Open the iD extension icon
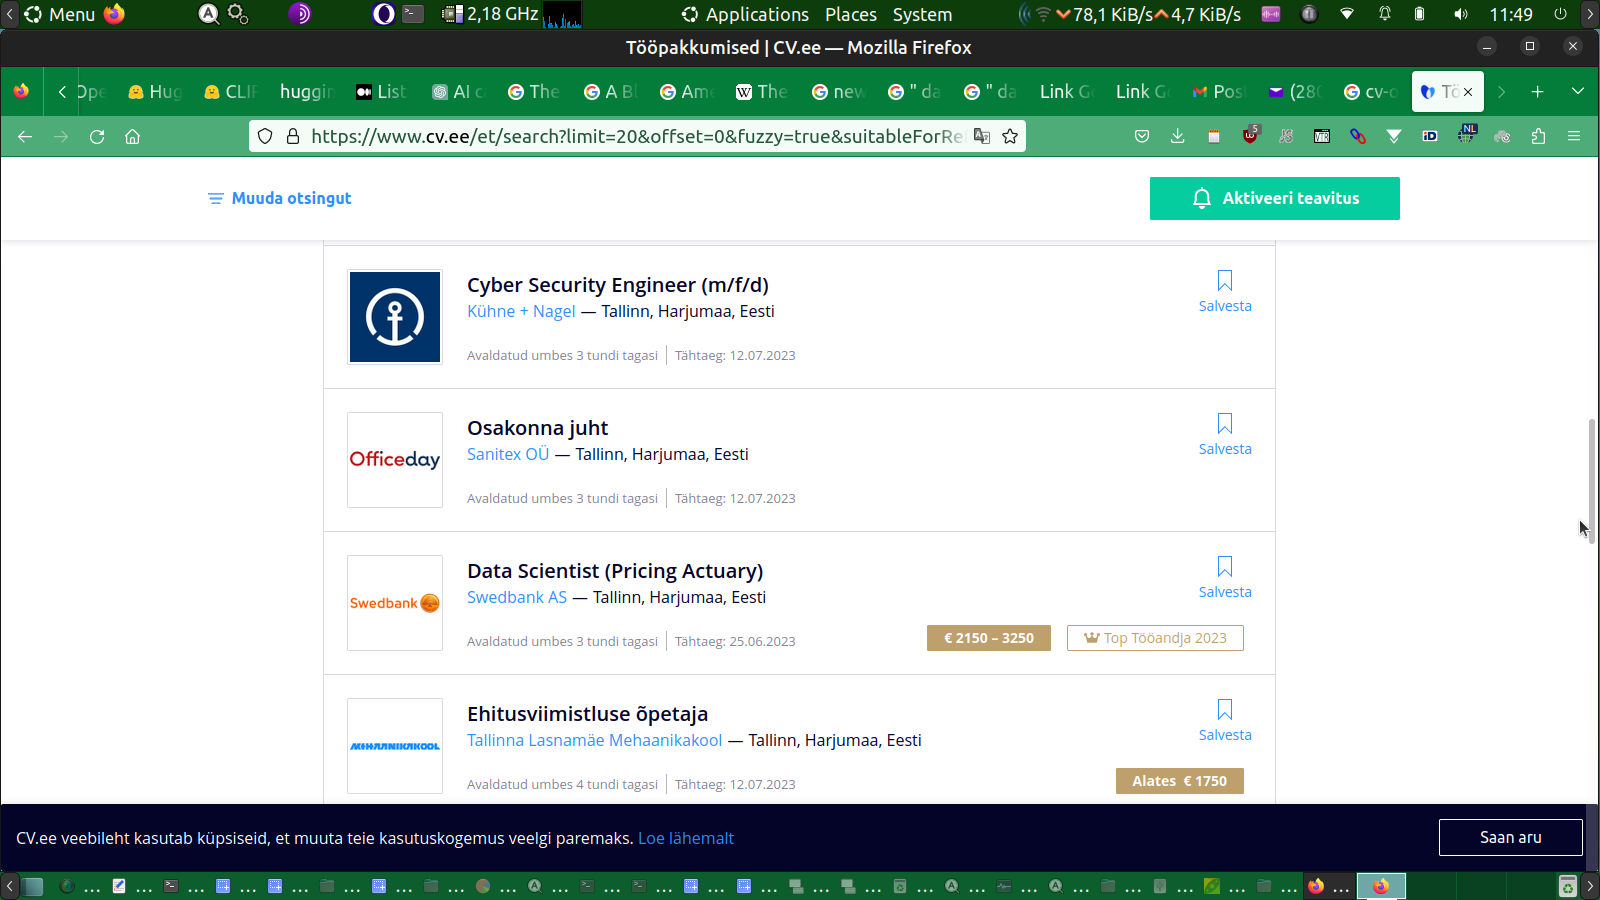1600x900 pixels. (1430, 137)
